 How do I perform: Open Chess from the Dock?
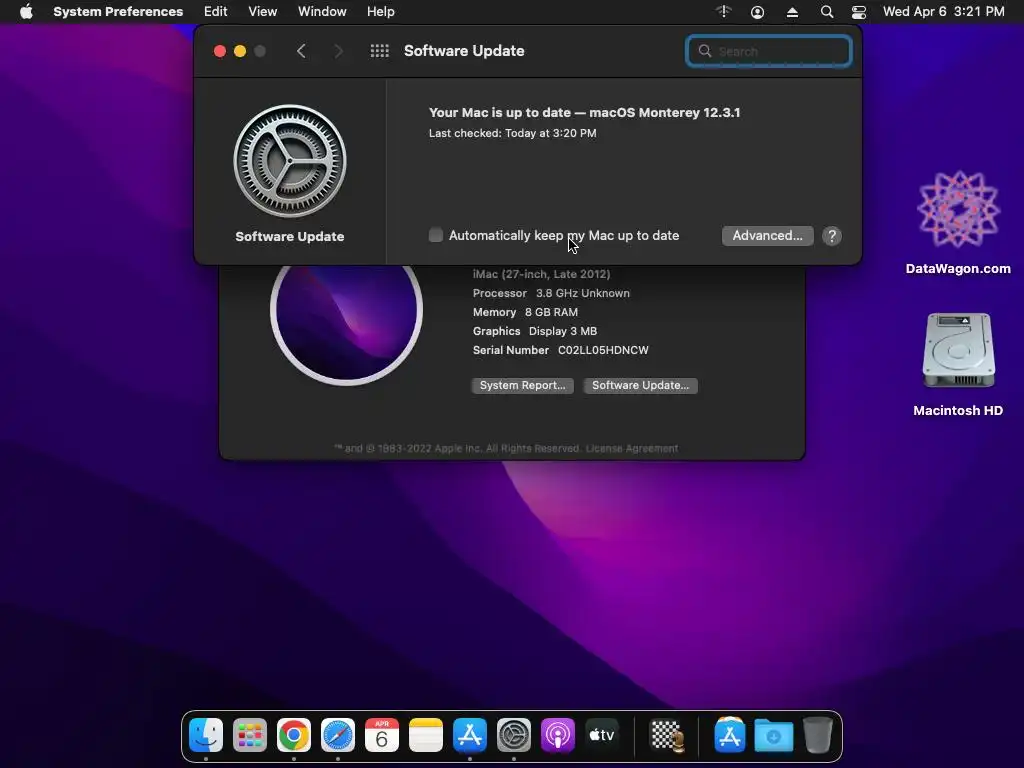pos(667,735)
